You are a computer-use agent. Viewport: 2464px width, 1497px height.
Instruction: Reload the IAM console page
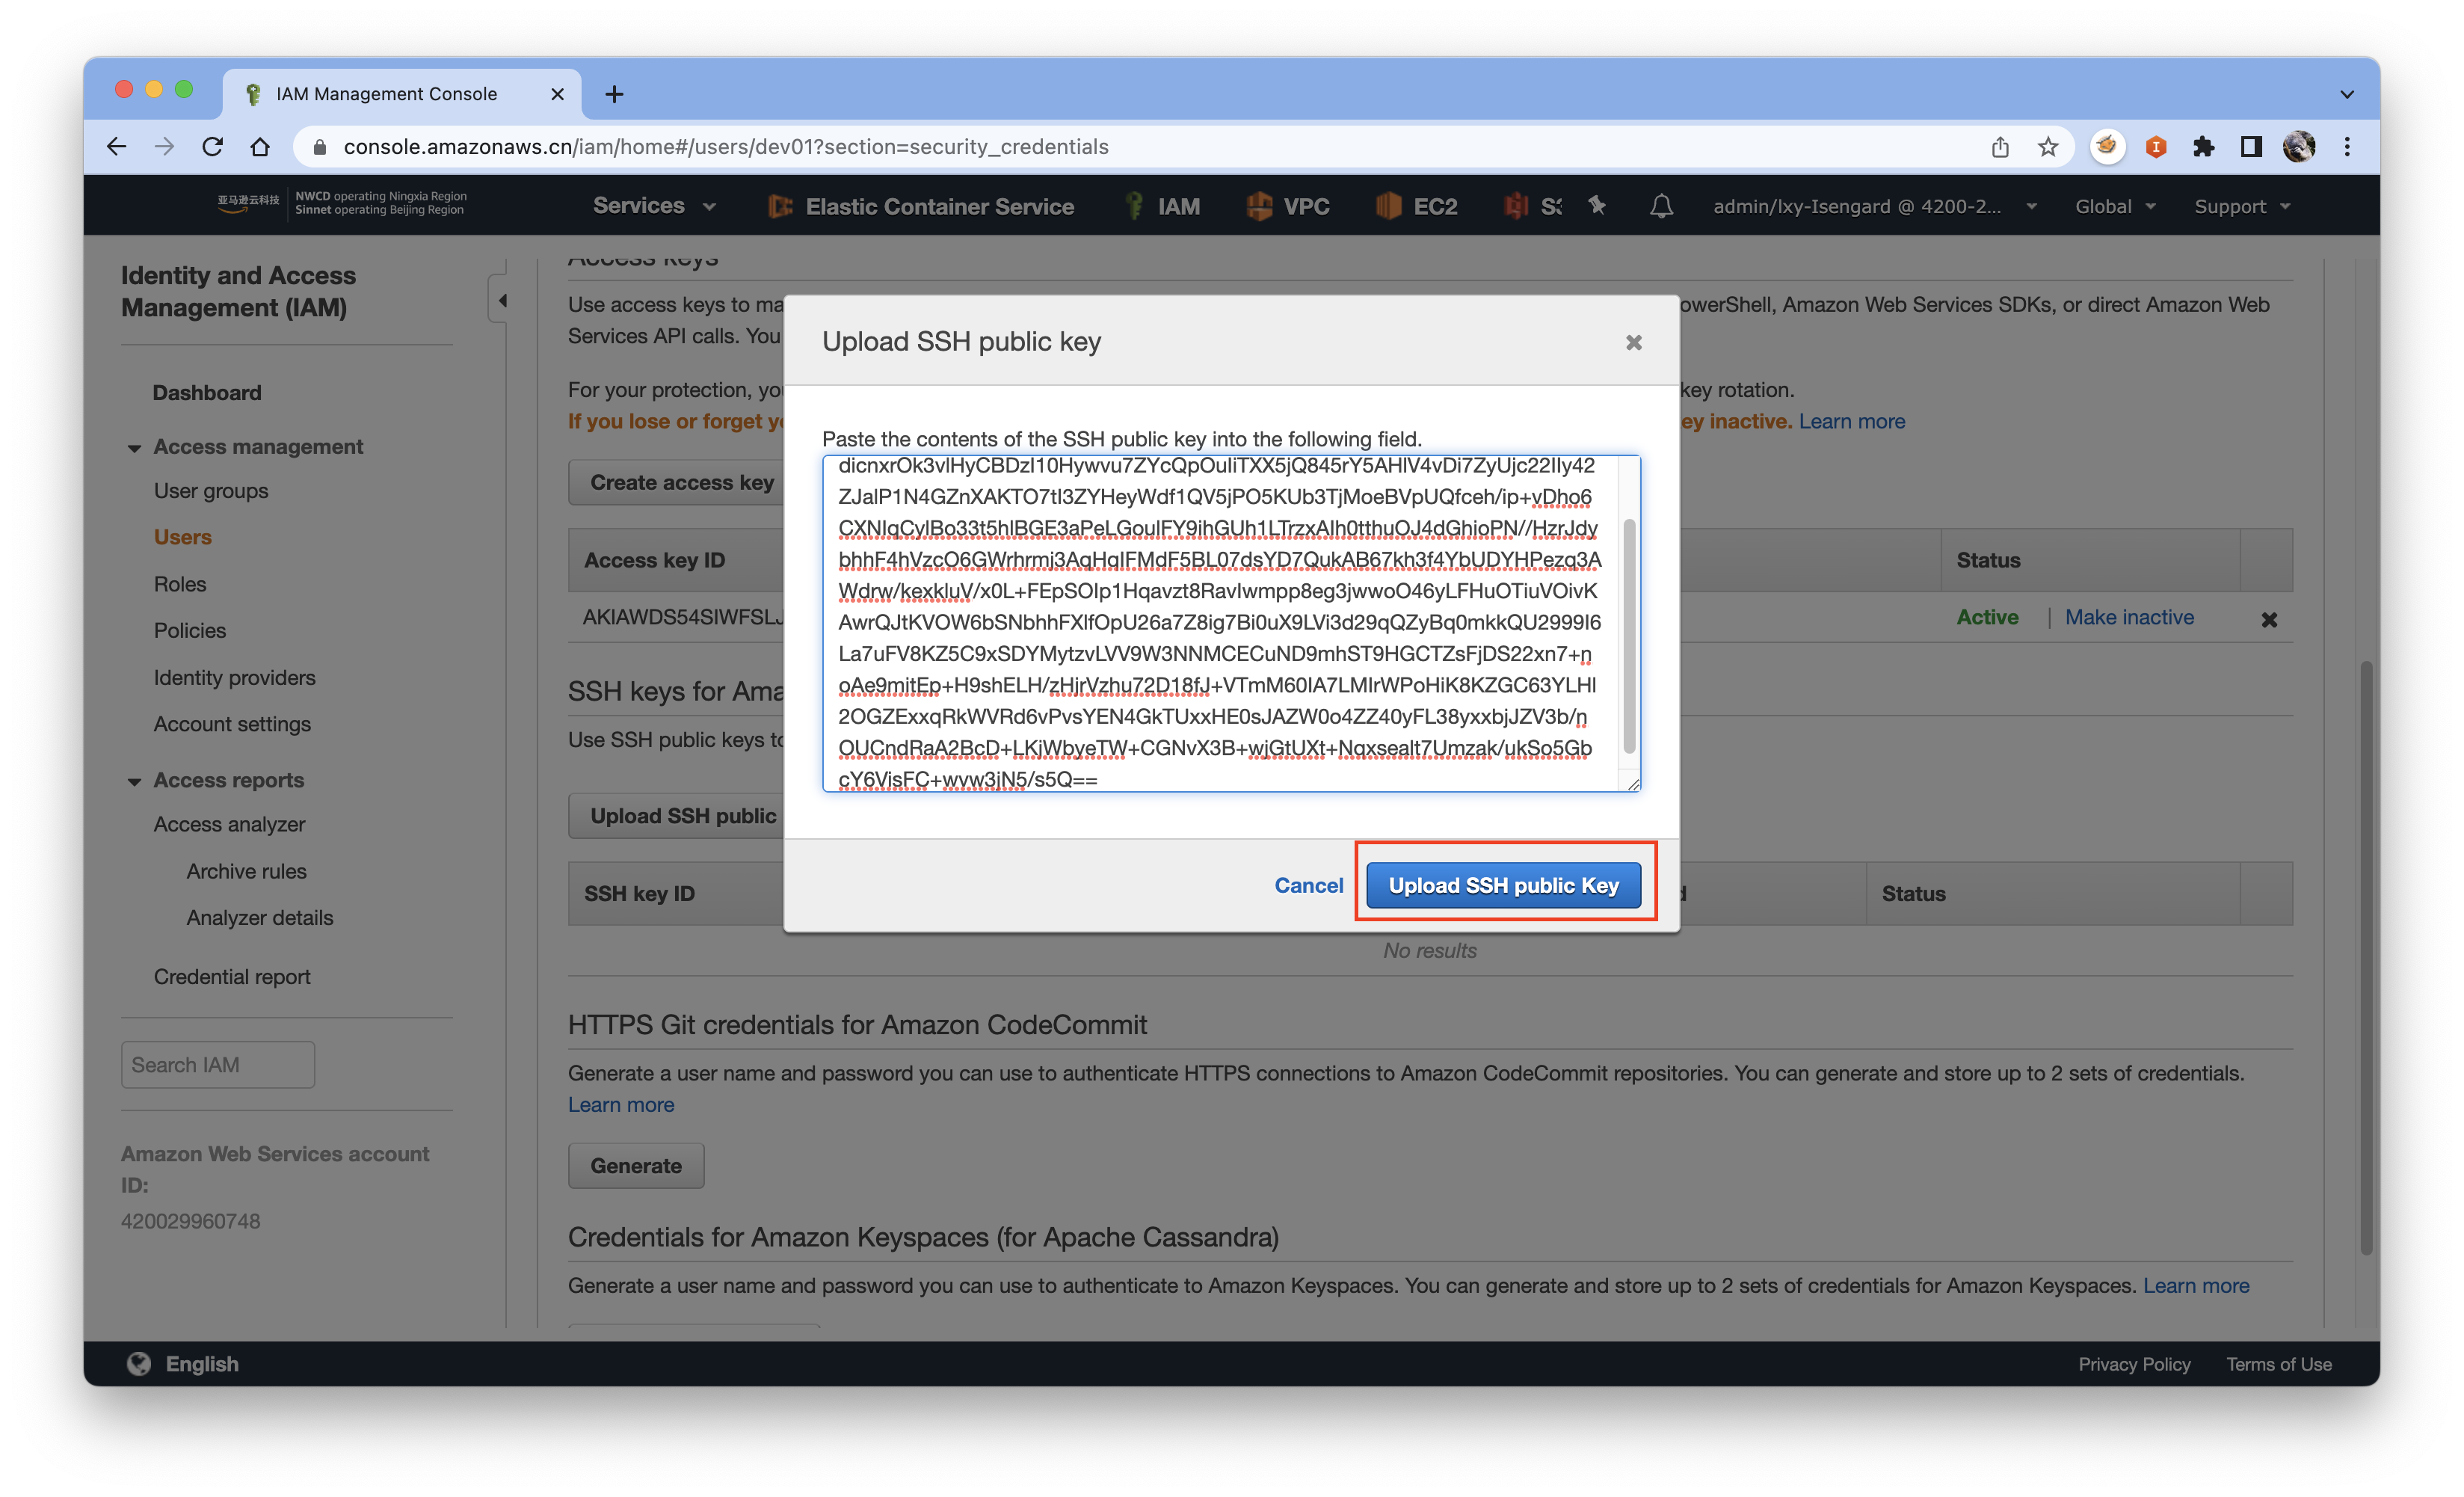212,147
